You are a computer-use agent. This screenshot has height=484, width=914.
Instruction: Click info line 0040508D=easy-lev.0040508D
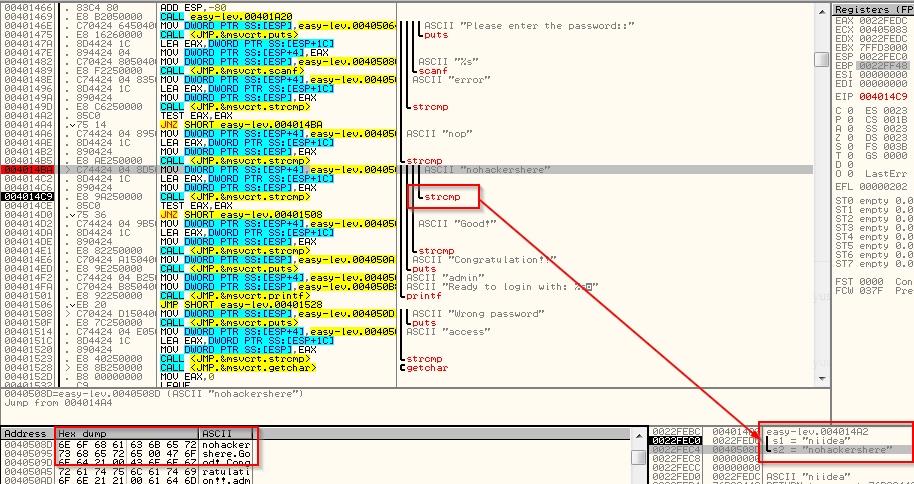click(154, 394)
